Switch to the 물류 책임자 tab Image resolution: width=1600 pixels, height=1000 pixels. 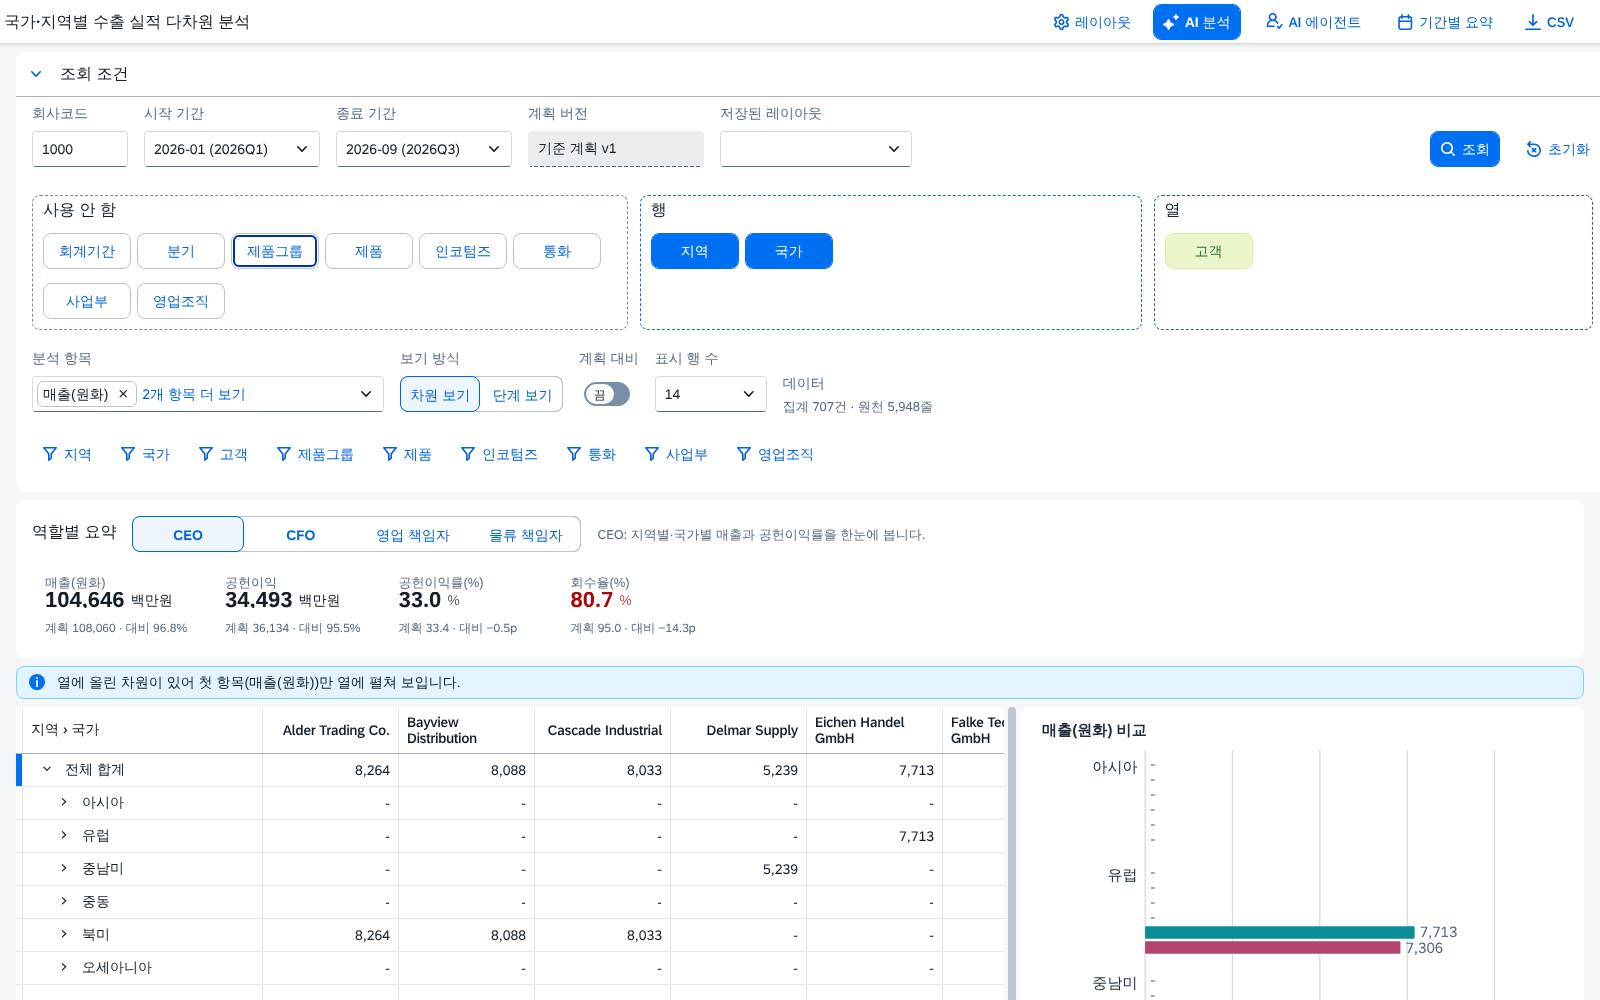pos(525,534)
